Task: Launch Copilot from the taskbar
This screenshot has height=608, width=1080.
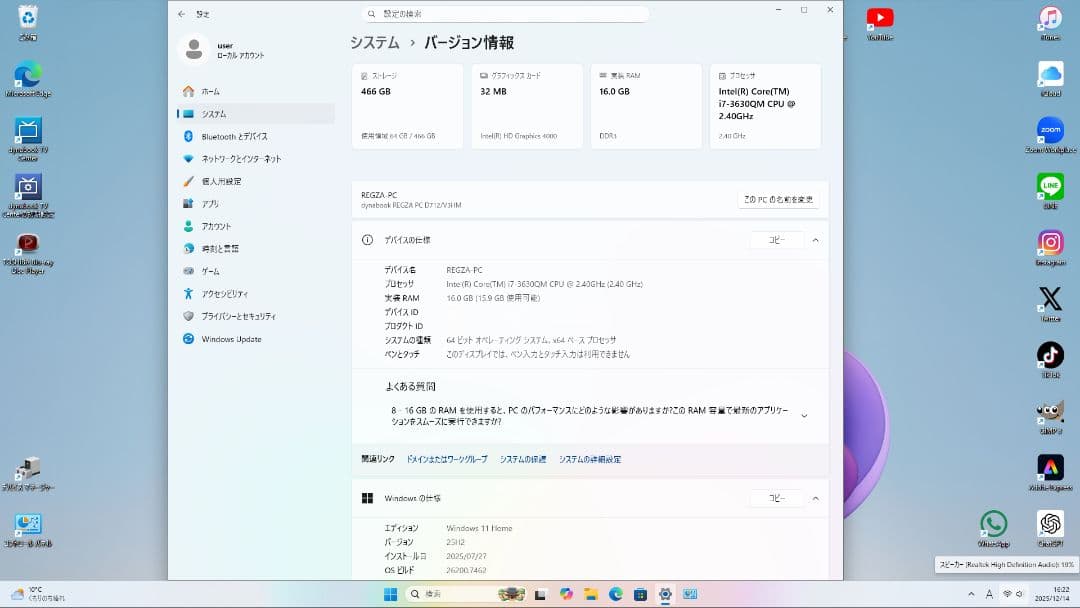Action: [x=567, y=593]
